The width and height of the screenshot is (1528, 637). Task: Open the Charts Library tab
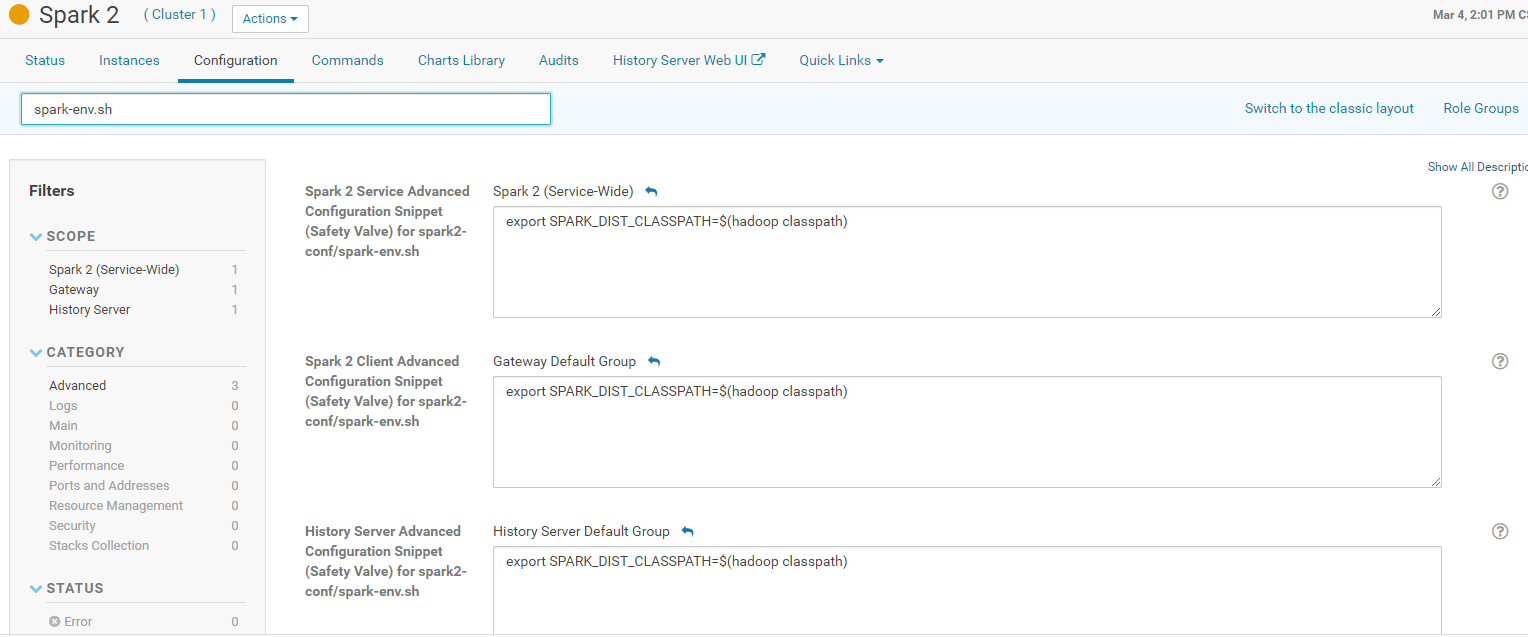(461, 60)
